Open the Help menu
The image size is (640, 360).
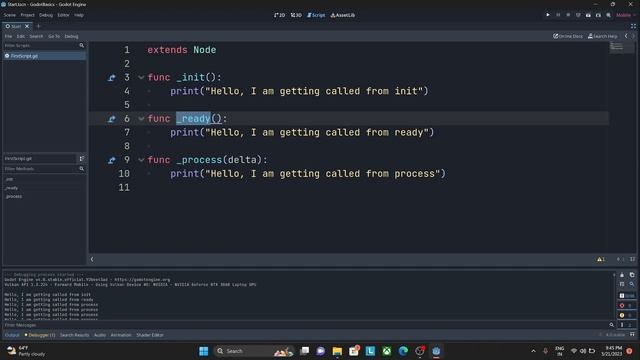pyautogui.click(x=79, y=15)
